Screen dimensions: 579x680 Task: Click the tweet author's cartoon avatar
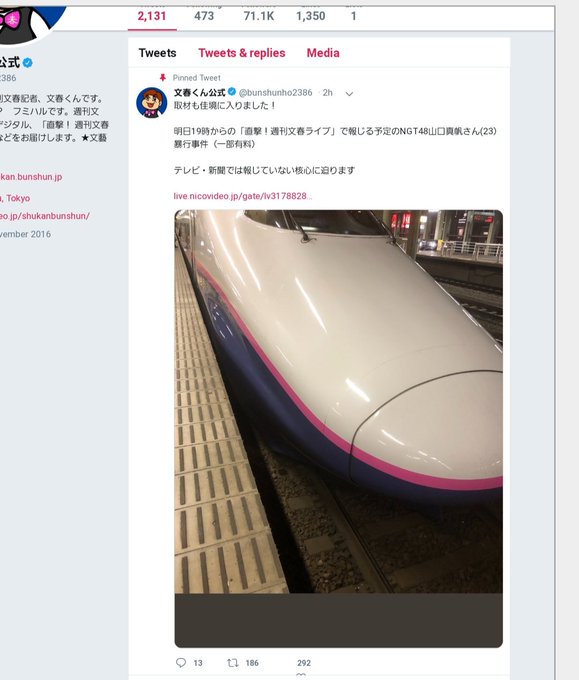coord(151,102)
